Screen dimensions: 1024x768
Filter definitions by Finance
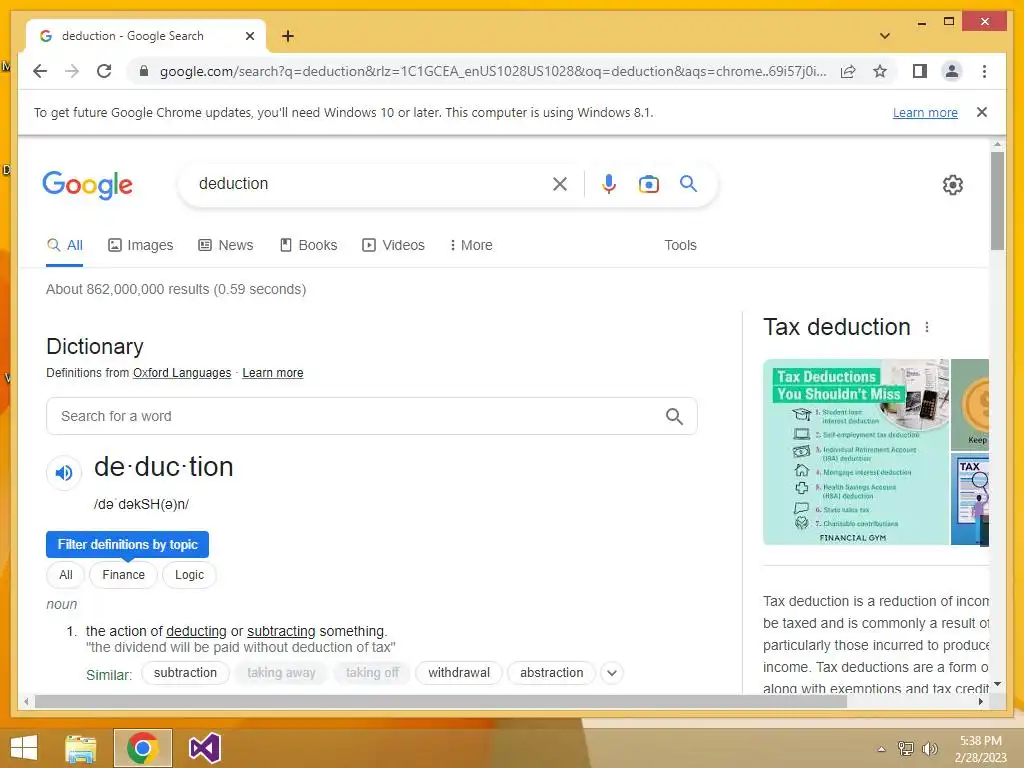click(x=123, y=575)
